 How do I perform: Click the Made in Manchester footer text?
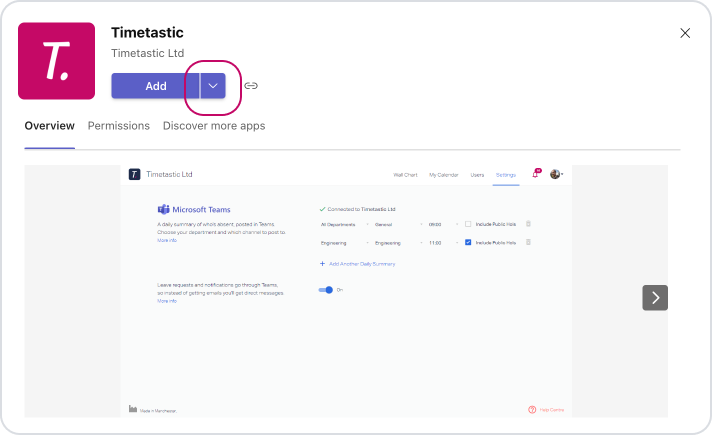coord(158,411)
